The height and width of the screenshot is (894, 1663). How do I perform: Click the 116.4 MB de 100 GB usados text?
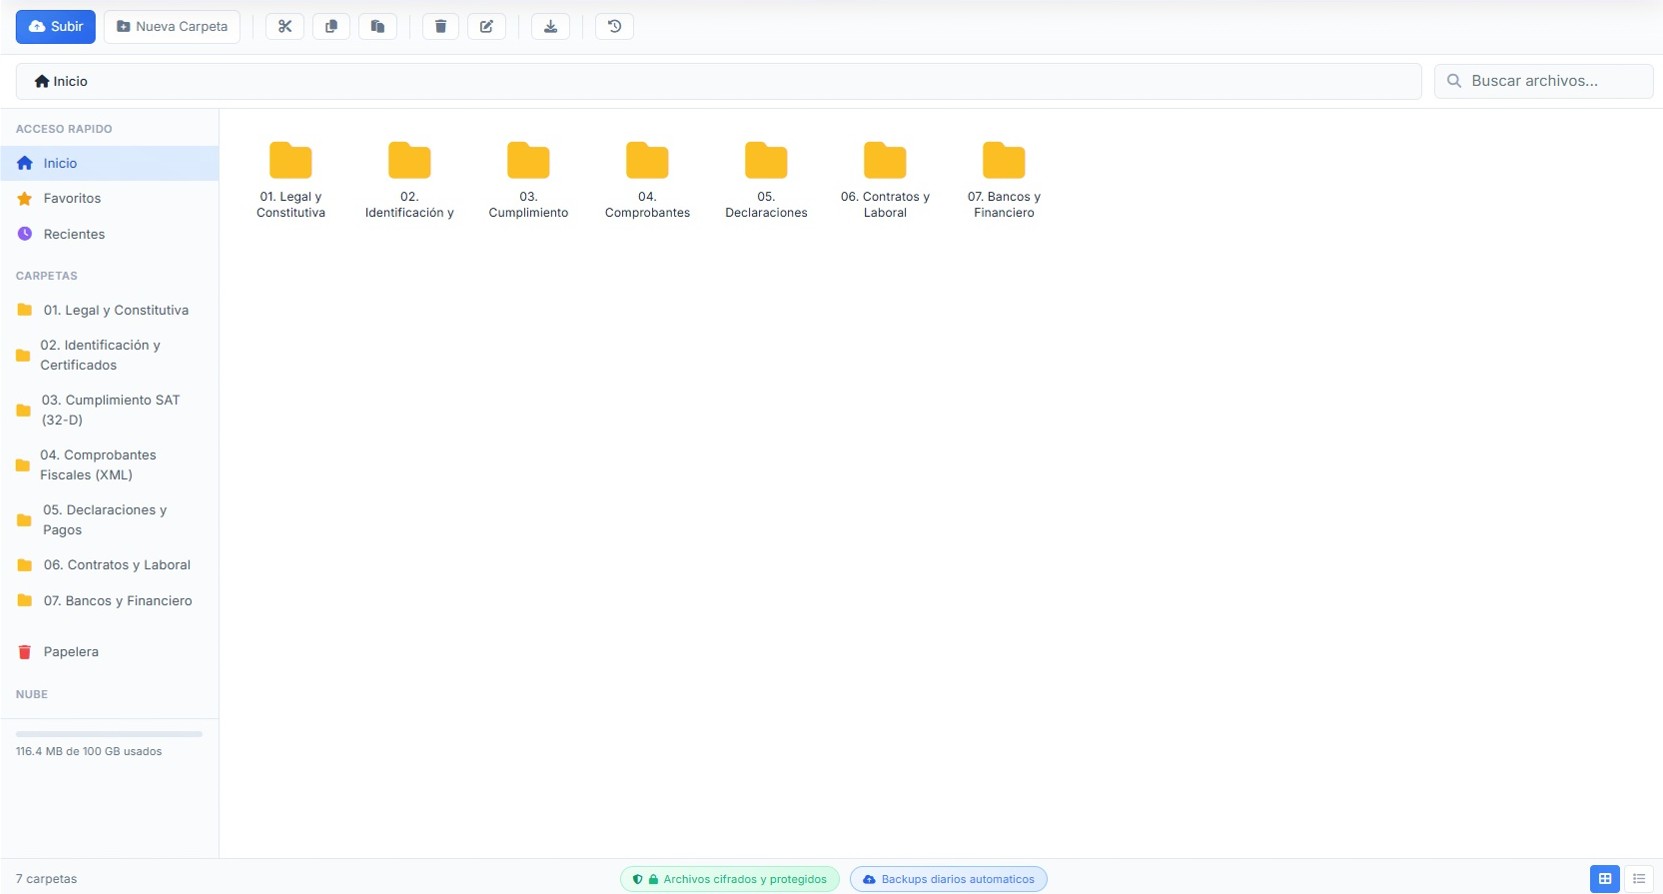click(89, 751)
